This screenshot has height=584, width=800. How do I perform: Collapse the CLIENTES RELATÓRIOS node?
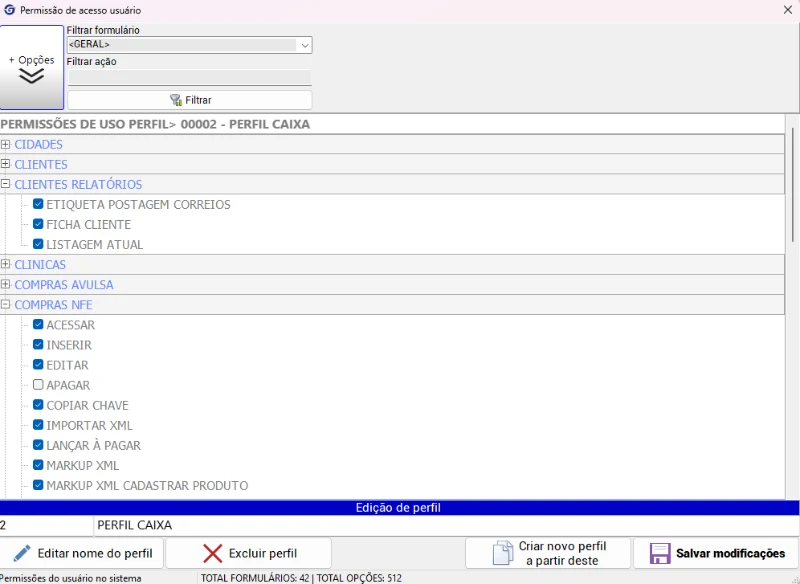pyautogui.click(x=6, y=184)
